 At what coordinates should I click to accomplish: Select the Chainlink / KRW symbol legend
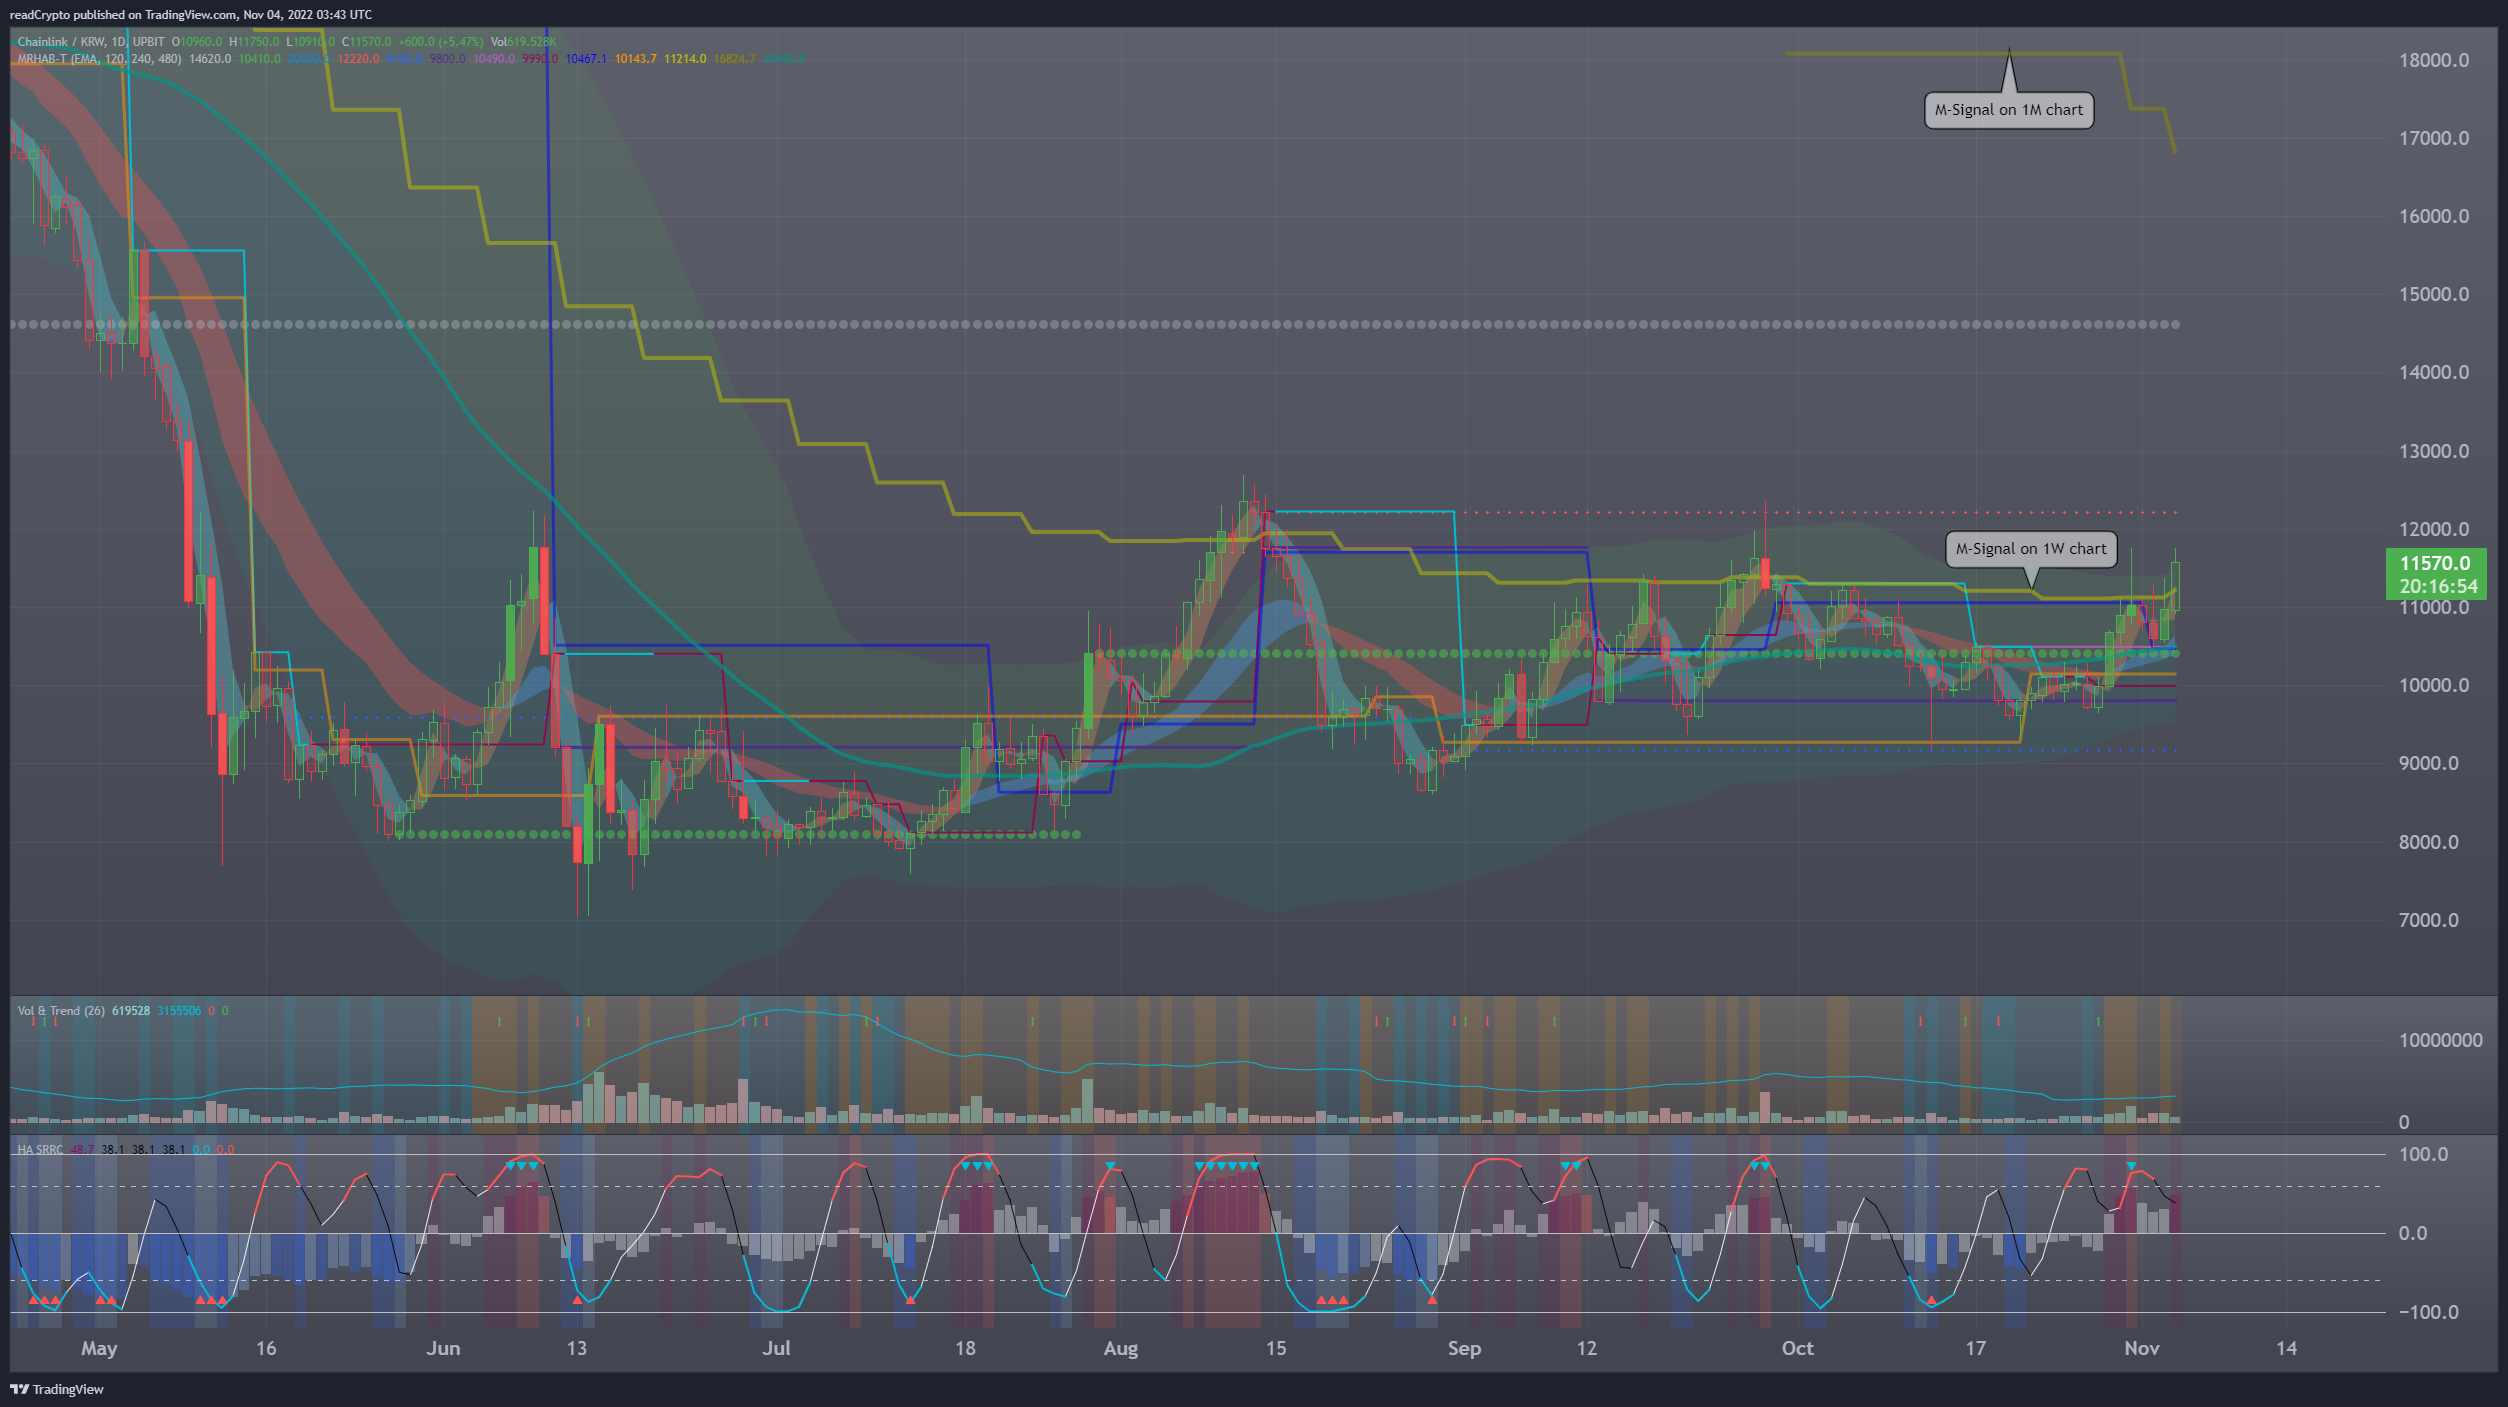point(91,42)
